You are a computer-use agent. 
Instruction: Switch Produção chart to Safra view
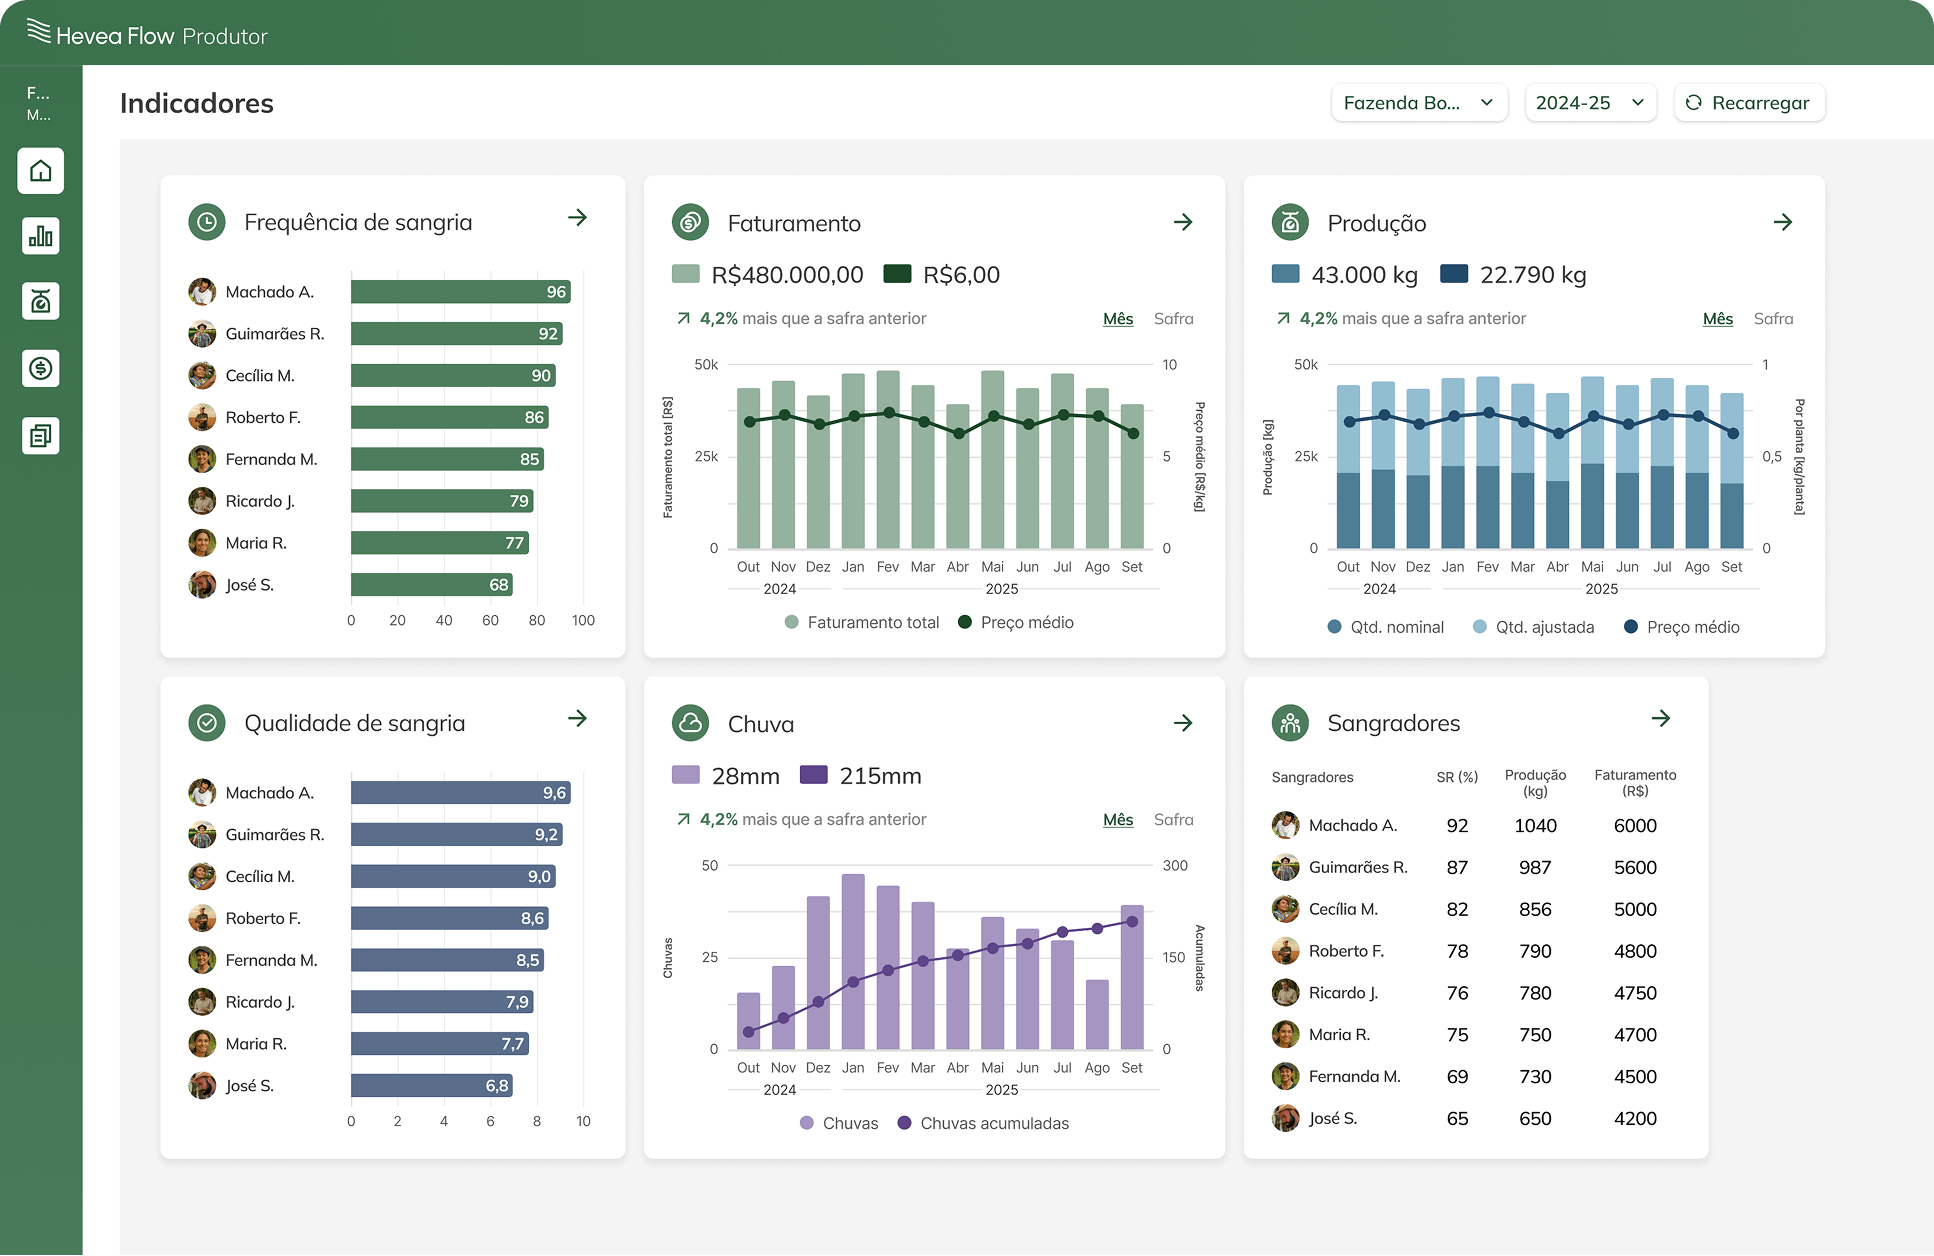click(1773, 318)
